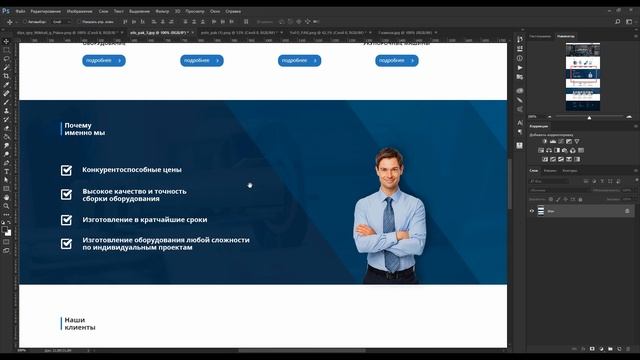Click the search magnifier in options bar

click(618, 22)
